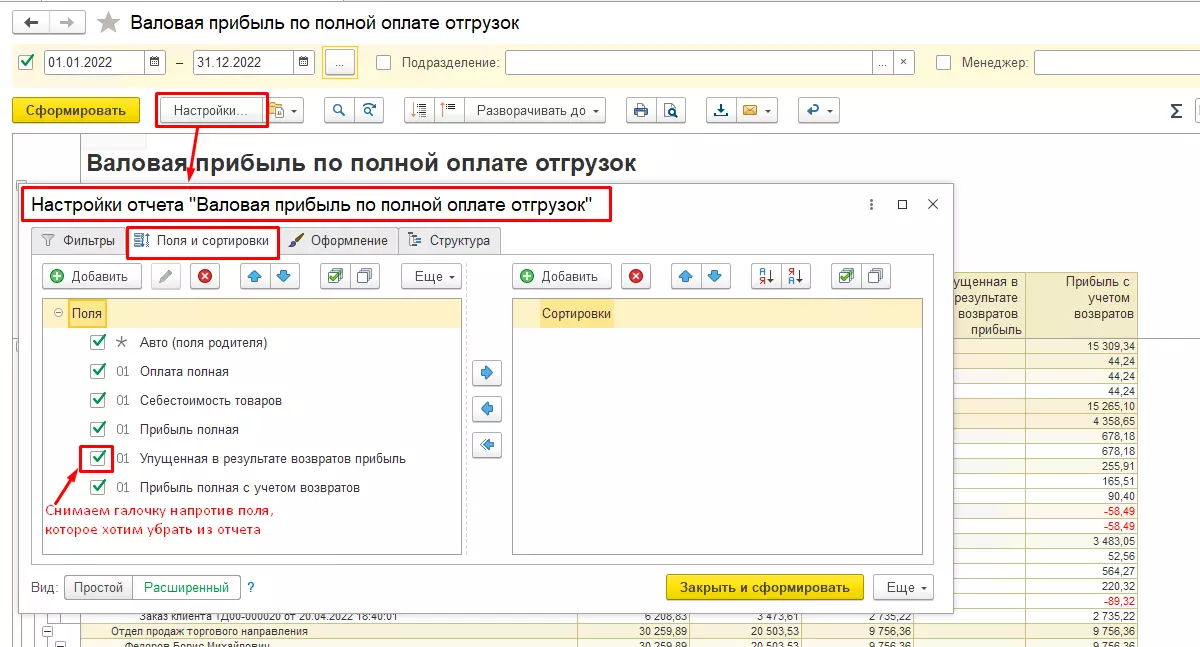Image resolution: width=1200 pixels, height=647 pixels.
Task: Check all sortings icon in Сортировки panel
Action: [847, 277]
